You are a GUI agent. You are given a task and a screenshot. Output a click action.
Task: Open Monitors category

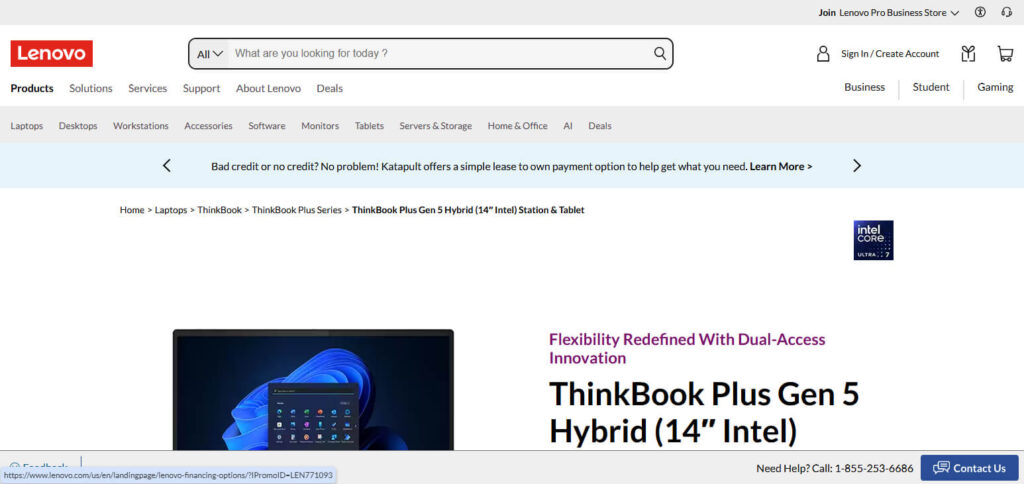click(320, 126)
